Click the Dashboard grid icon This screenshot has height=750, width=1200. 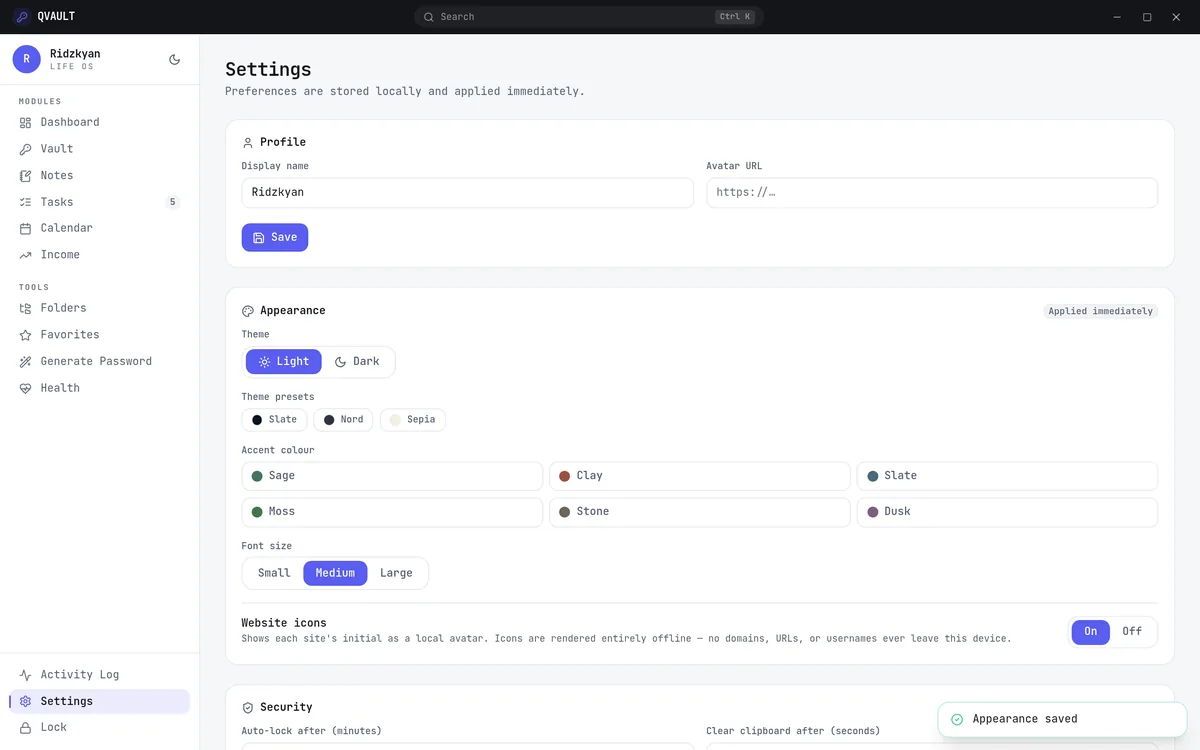pos(26,122)
